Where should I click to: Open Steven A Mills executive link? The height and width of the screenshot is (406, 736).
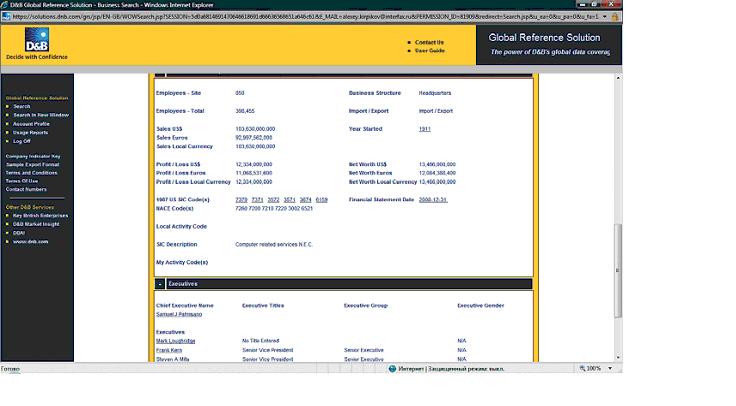coord(173,360)
